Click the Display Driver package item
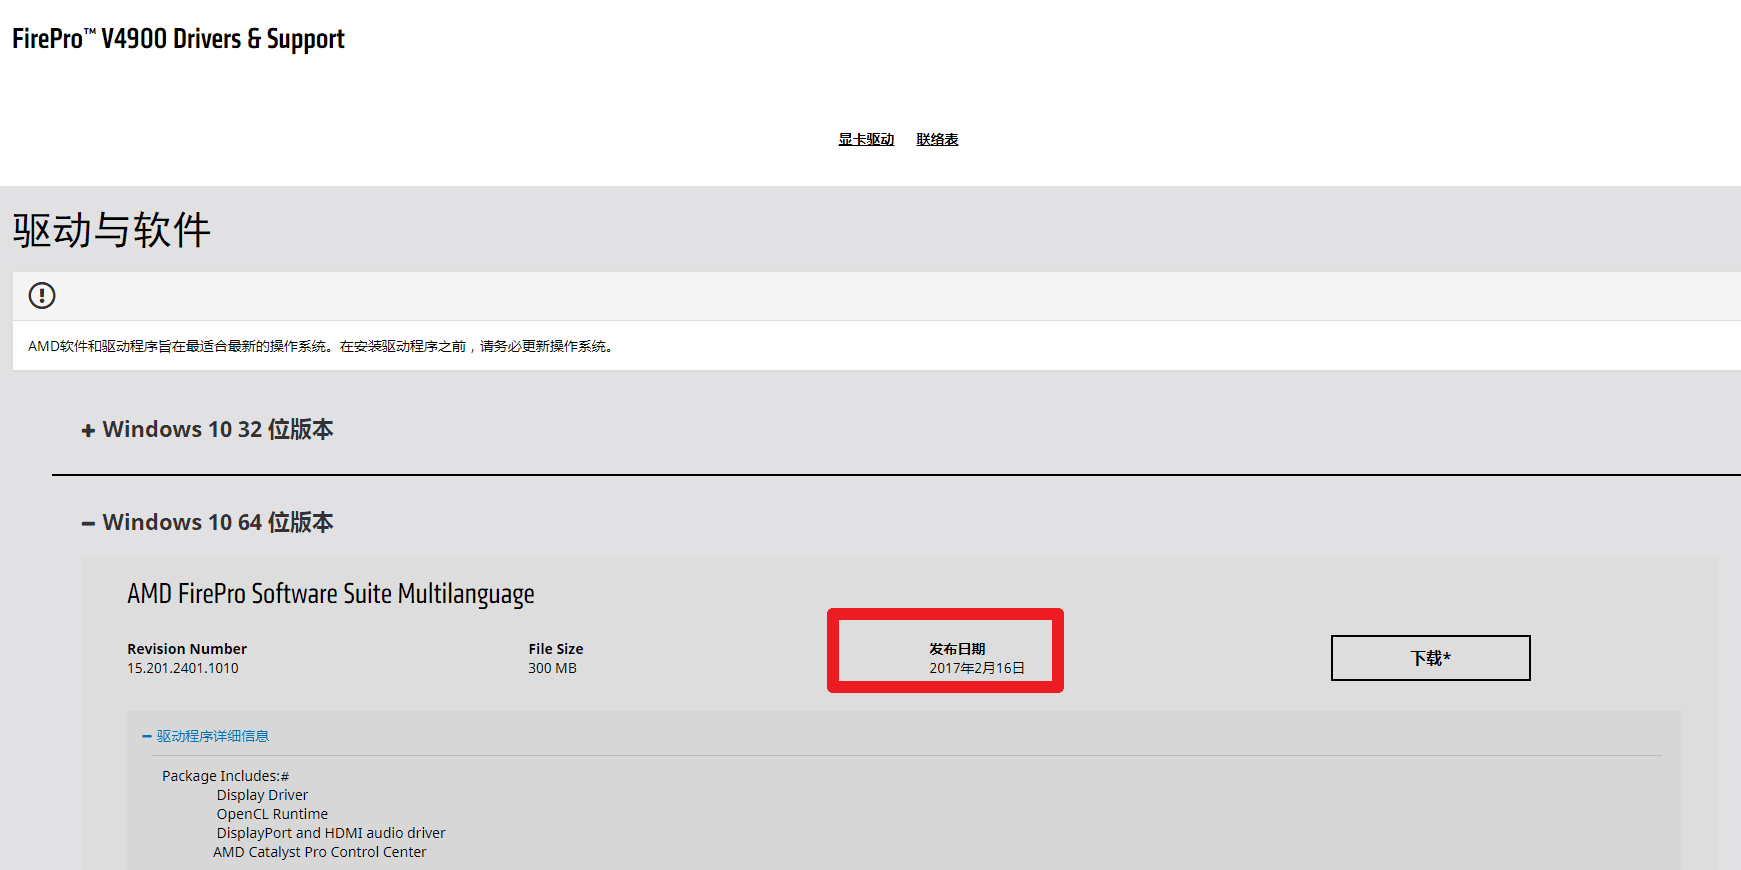This screenshot has width=1741, height=870. click(262, 795)
